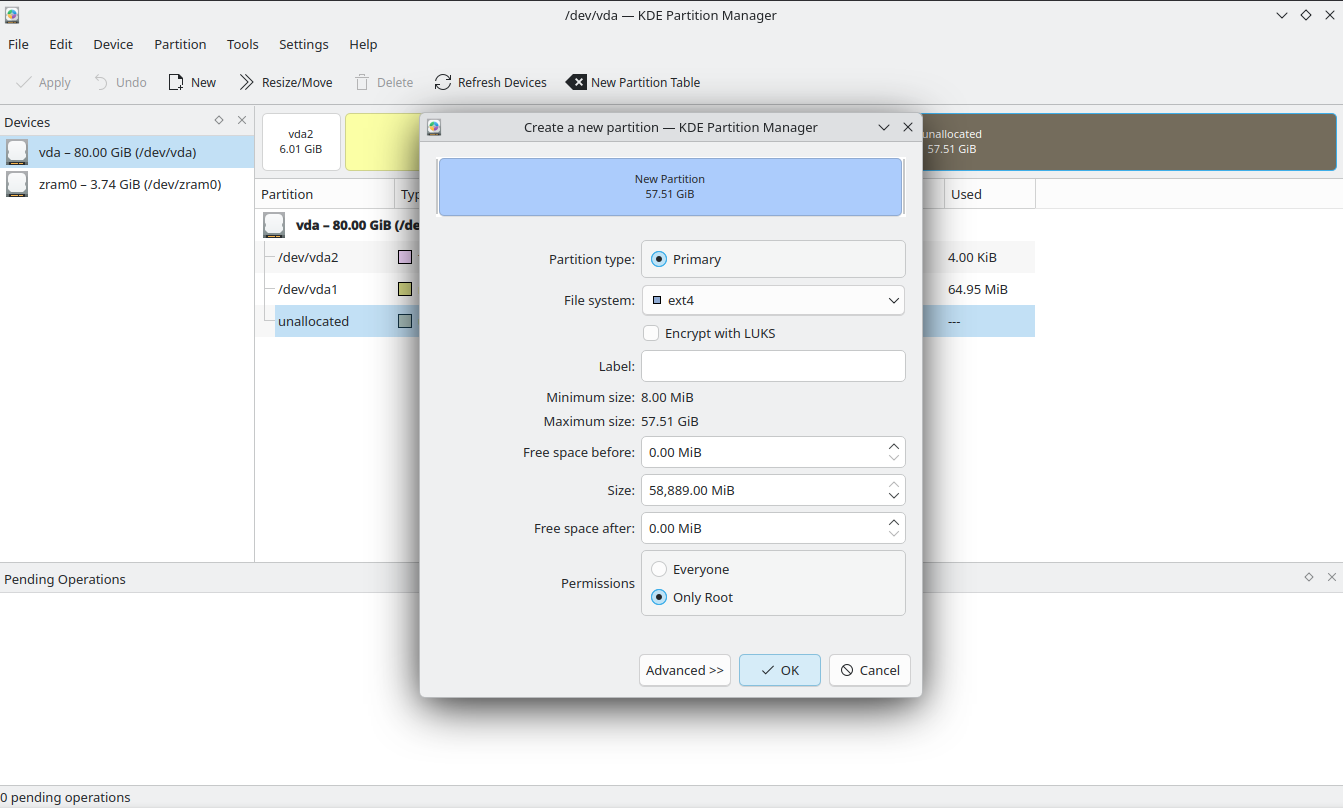The image size is (1343, 808).
Task: Float the Devices panel with diamond icon
Action: (x=219, y=120)
